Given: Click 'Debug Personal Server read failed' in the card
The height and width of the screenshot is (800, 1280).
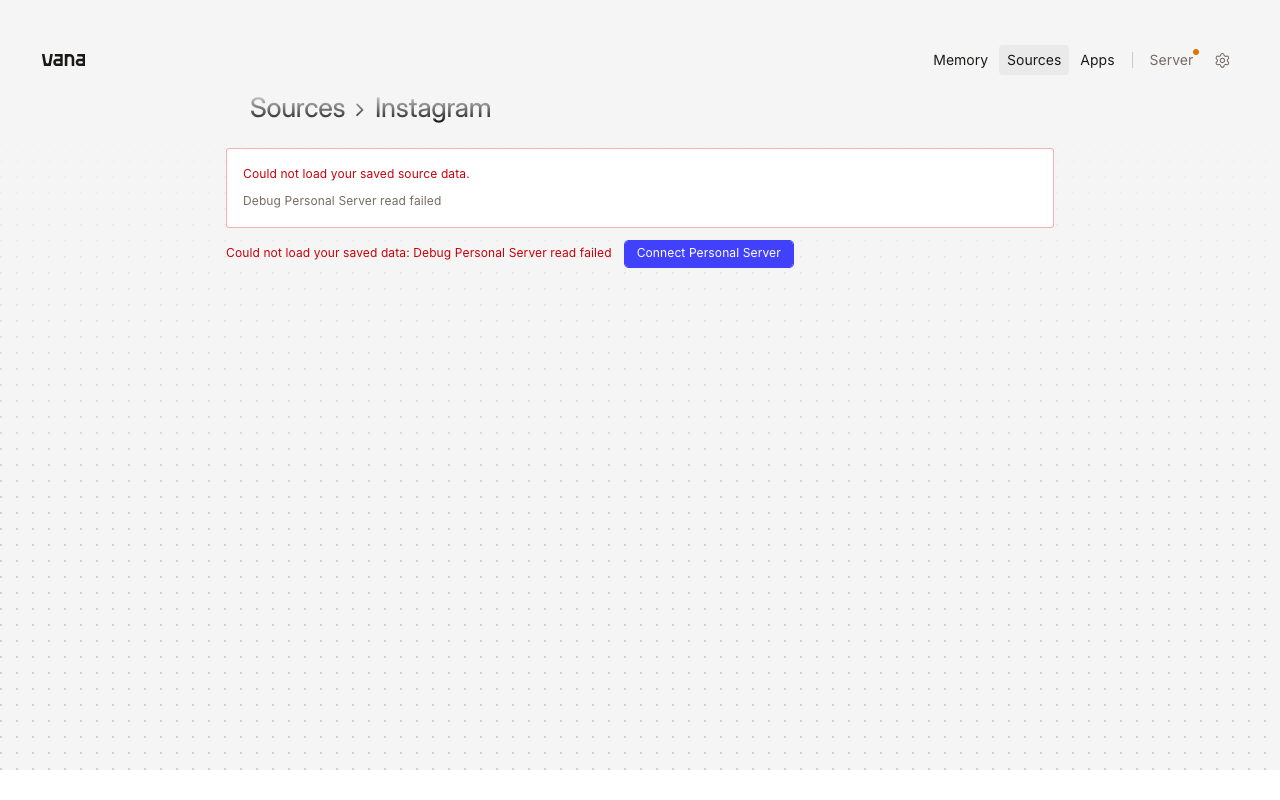Looking at the screenshot, I should pyautogui.click(x=342, y=201).
